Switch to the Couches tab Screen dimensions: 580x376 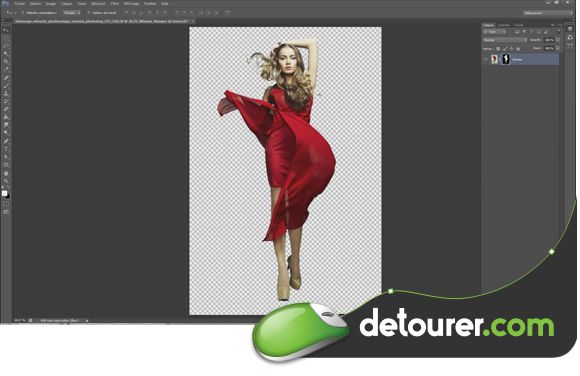click(x=504, y=25)
